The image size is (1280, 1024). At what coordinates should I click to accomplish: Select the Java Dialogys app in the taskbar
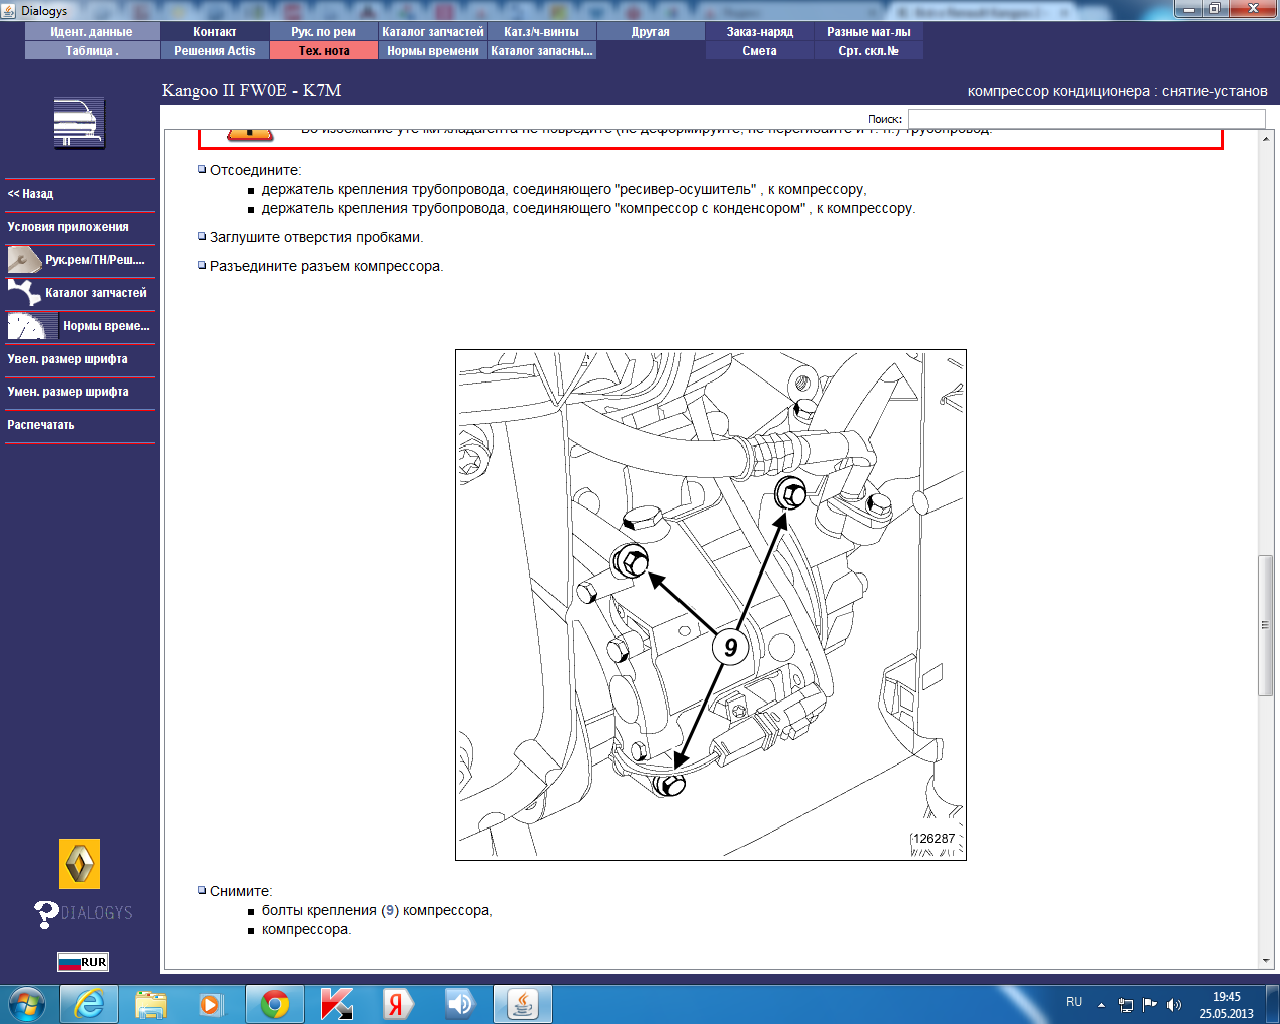(523, 1004)
